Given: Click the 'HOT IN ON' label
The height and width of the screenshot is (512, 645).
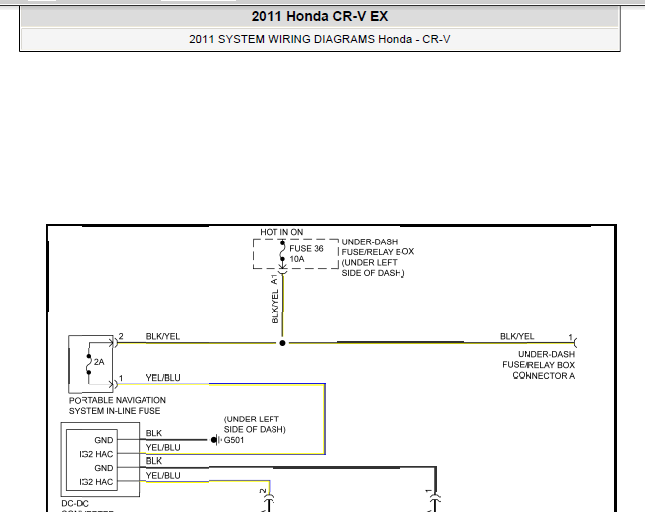Looking at the screenshot, I should coord(282,232).
